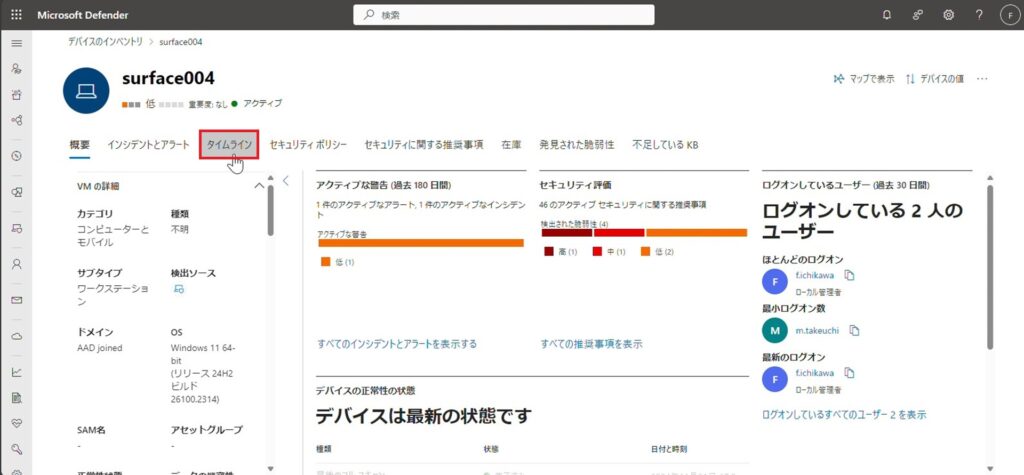Open the notifications bell
1024x475 pixels.
886,14
